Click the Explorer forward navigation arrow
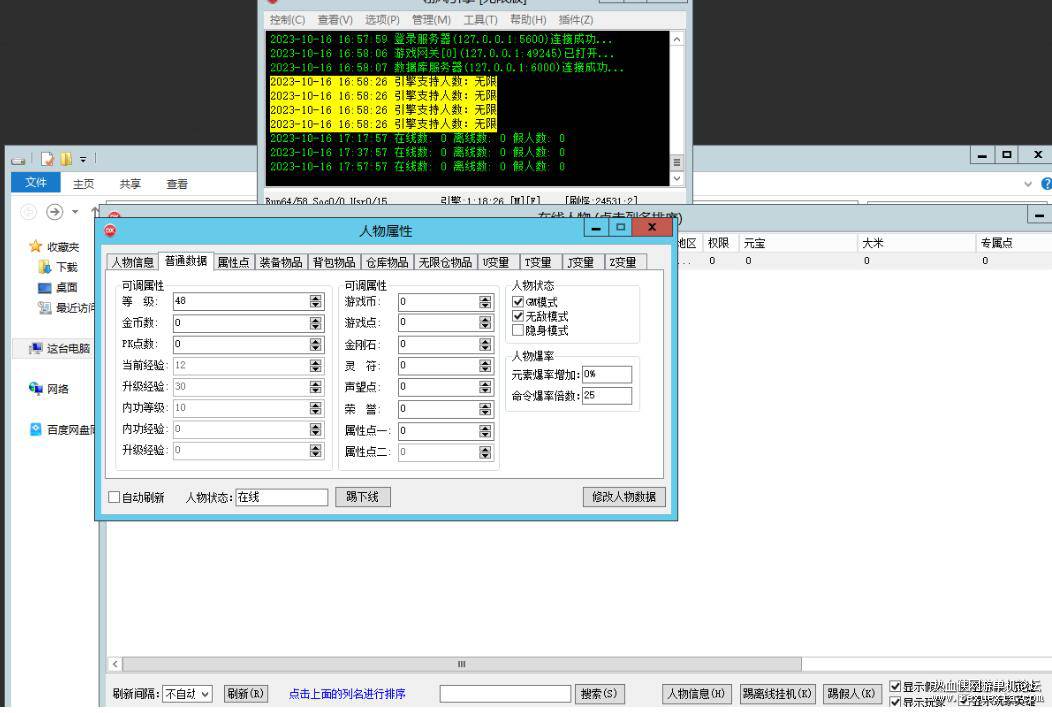 coord(54,212)
